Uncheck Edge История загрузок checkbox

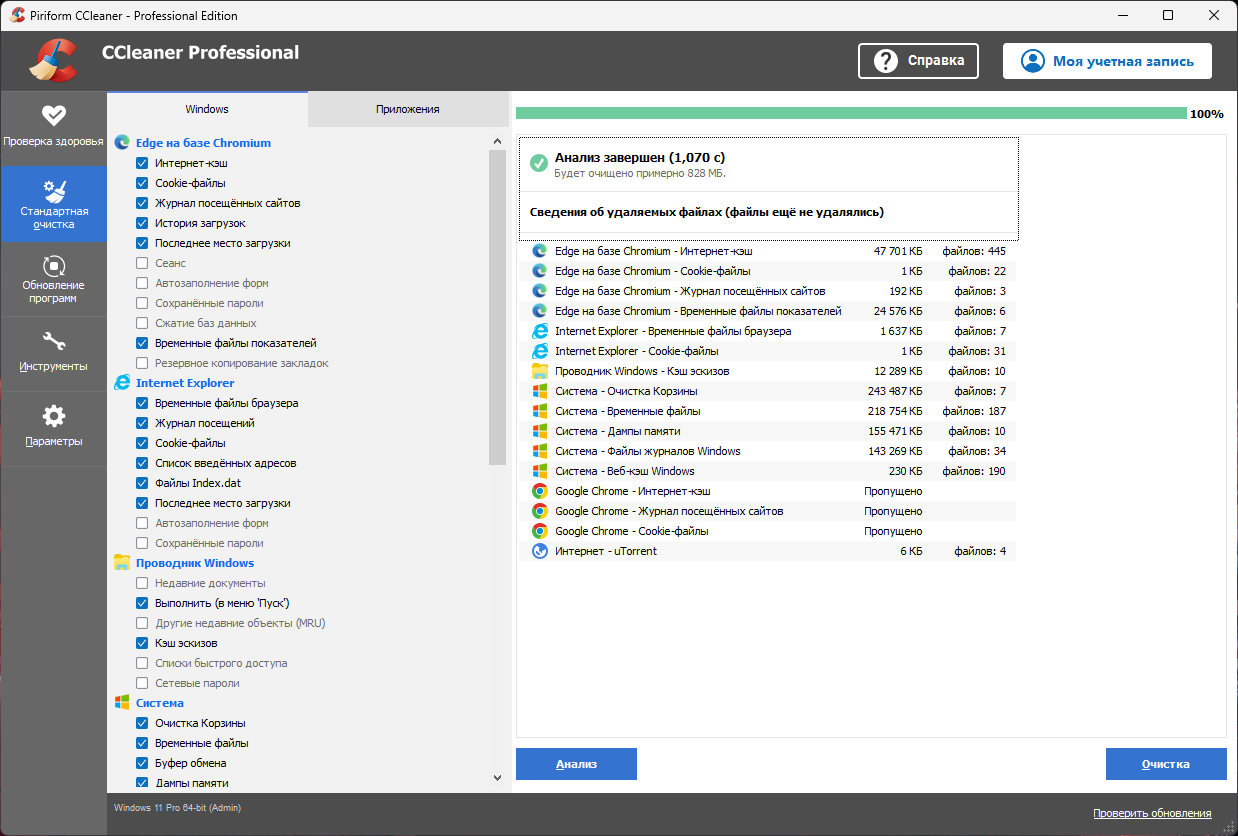pos(142,223)
